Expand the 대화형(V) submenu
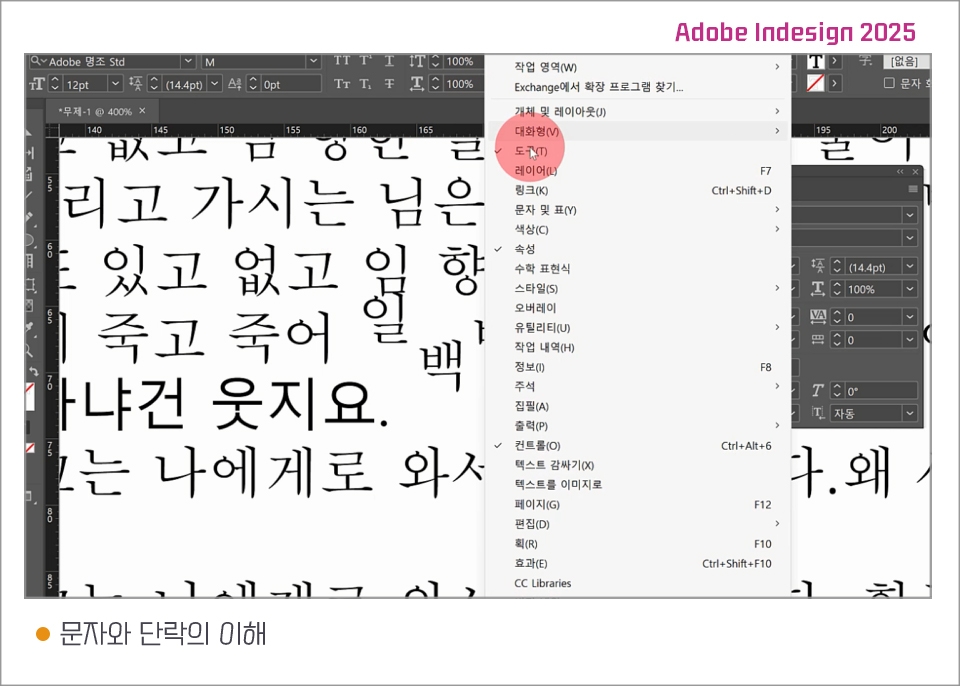This screenshot has width=960, height=686. (x=637, y=131)
